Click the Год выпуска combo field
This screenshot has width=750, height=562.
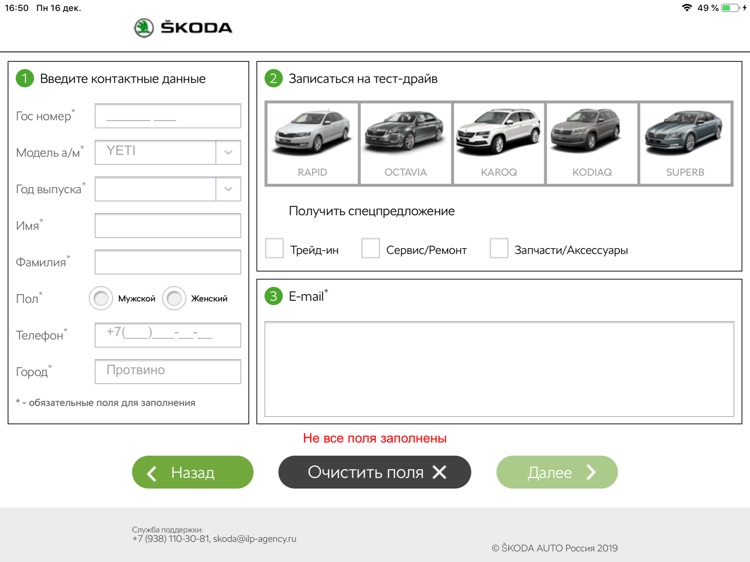coord(168,189)
